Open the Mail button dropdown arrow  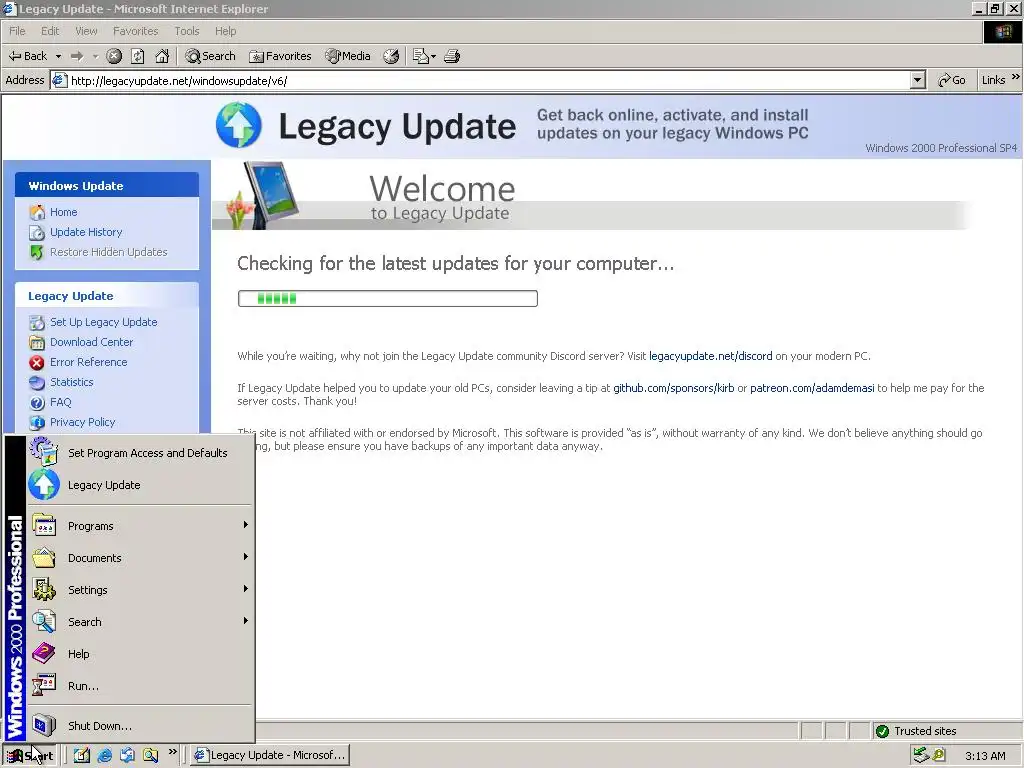433,56
